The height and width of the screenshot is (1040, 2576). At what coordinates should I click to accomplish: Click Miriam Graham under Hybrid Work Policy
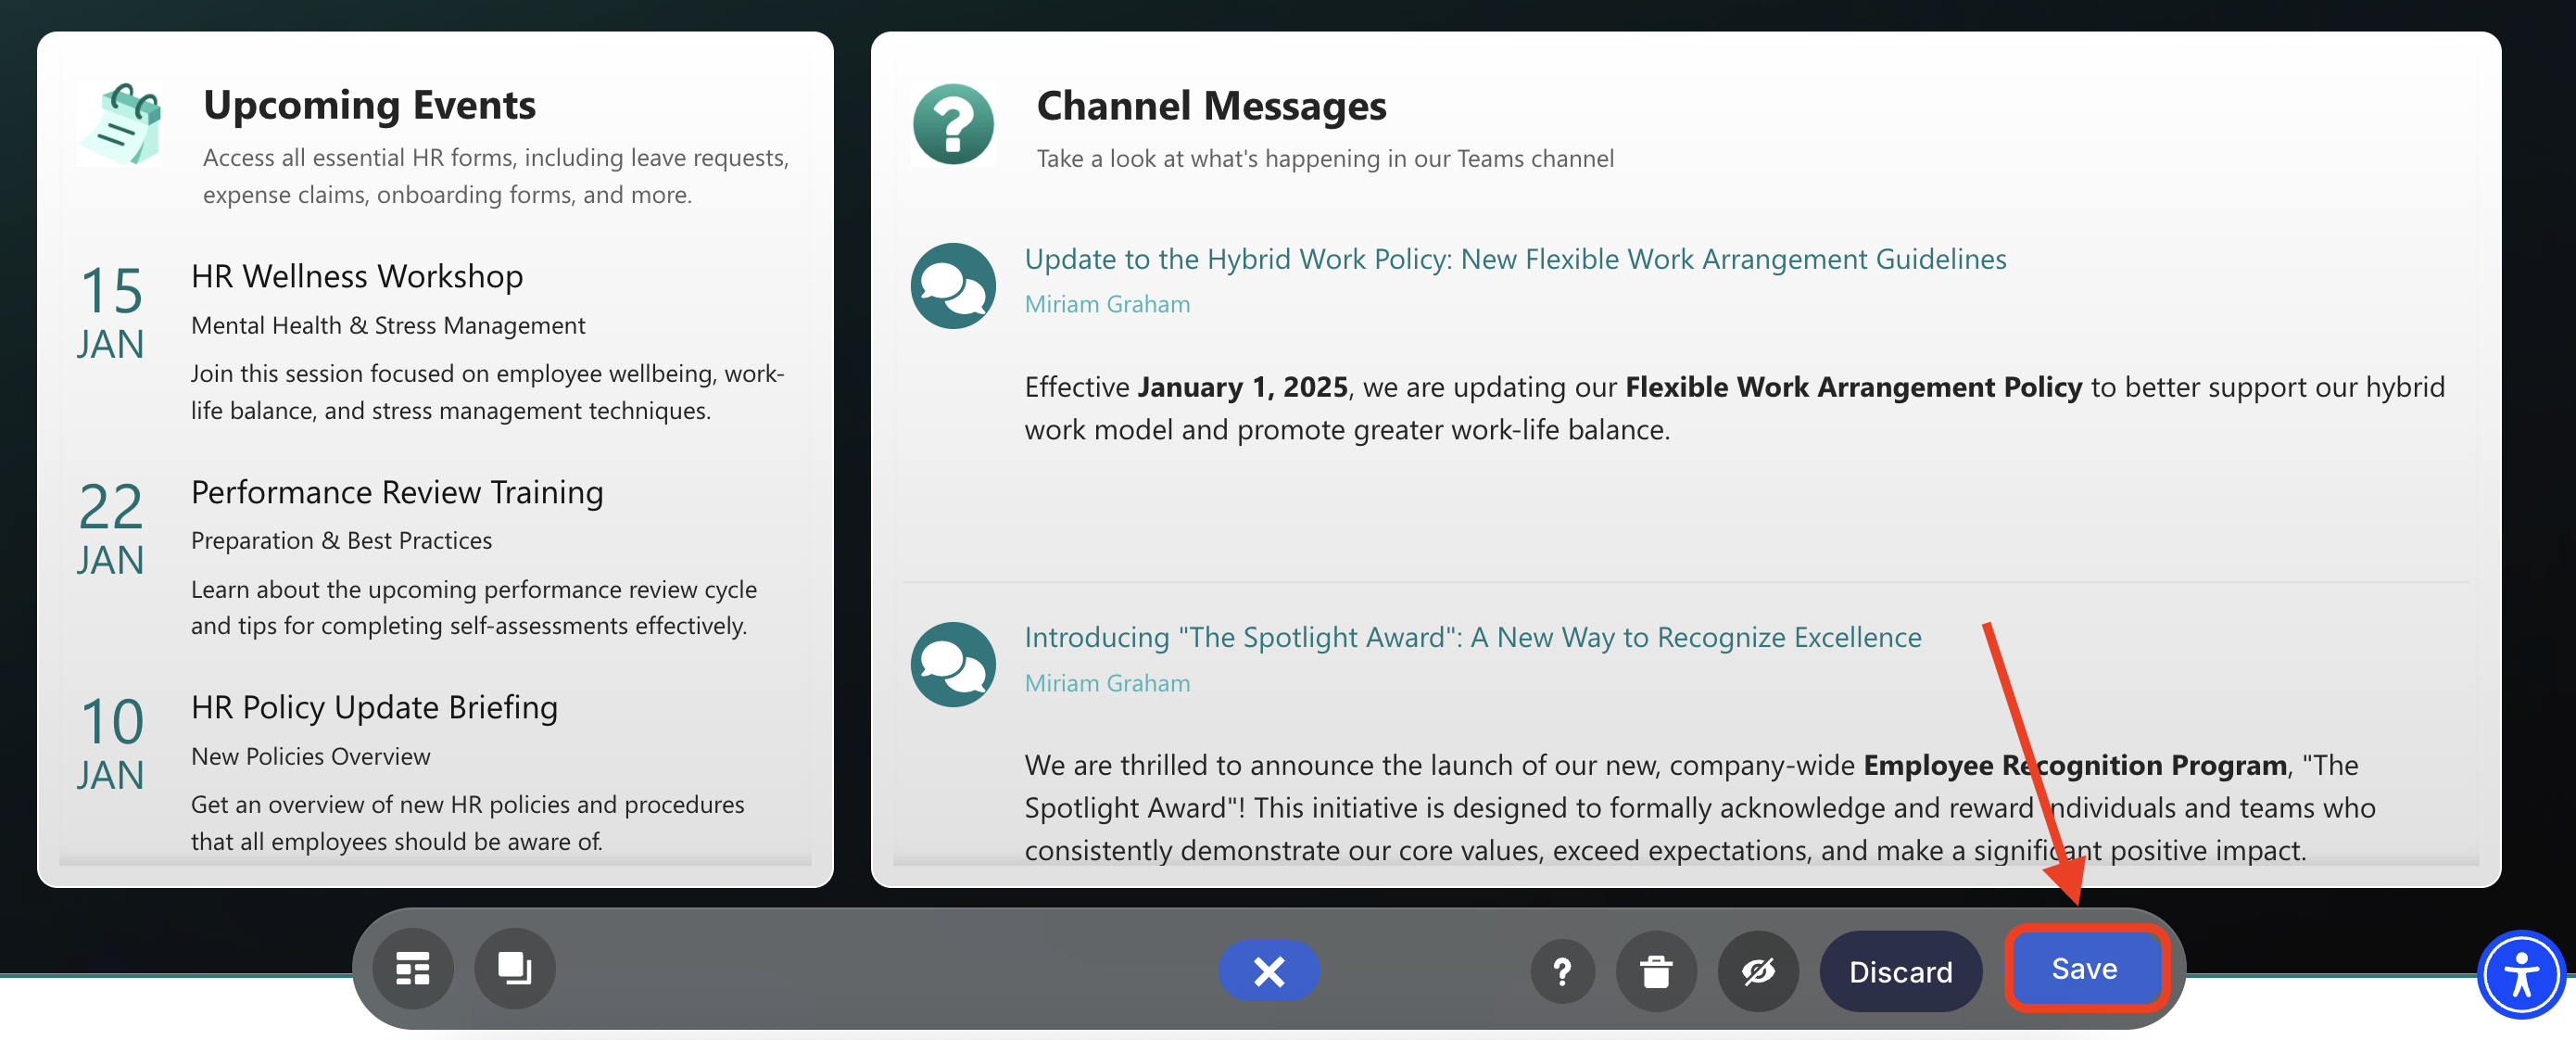click(1107, 304)
